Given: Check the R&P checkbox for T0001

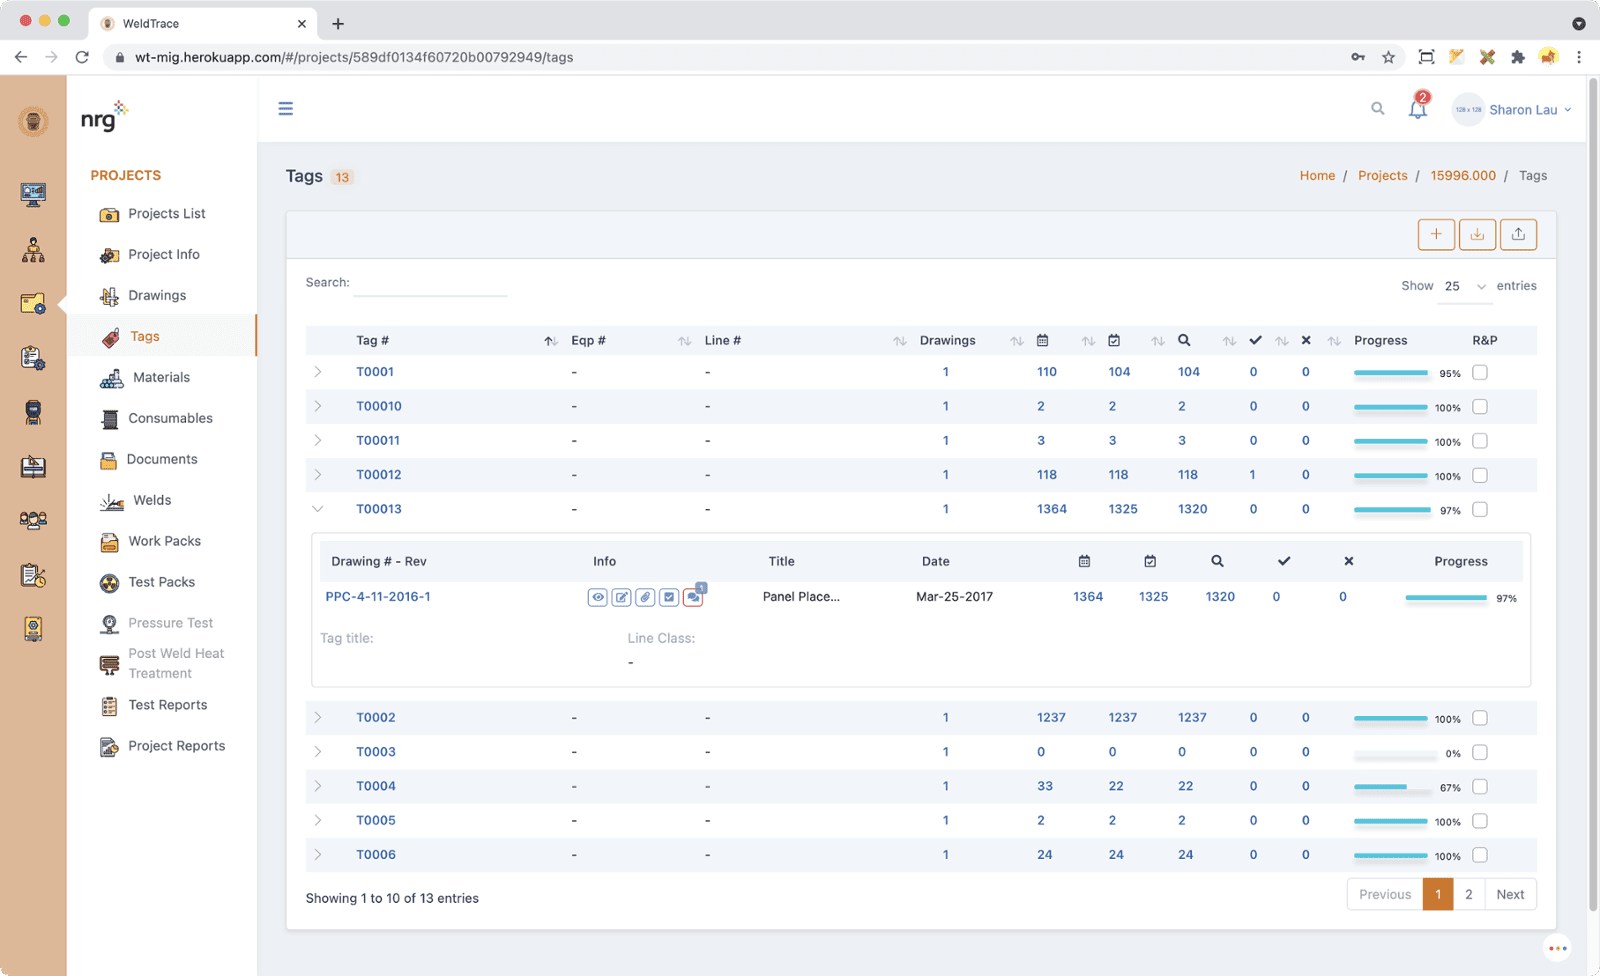Looking at the screenshot, I should [1480, 372].
